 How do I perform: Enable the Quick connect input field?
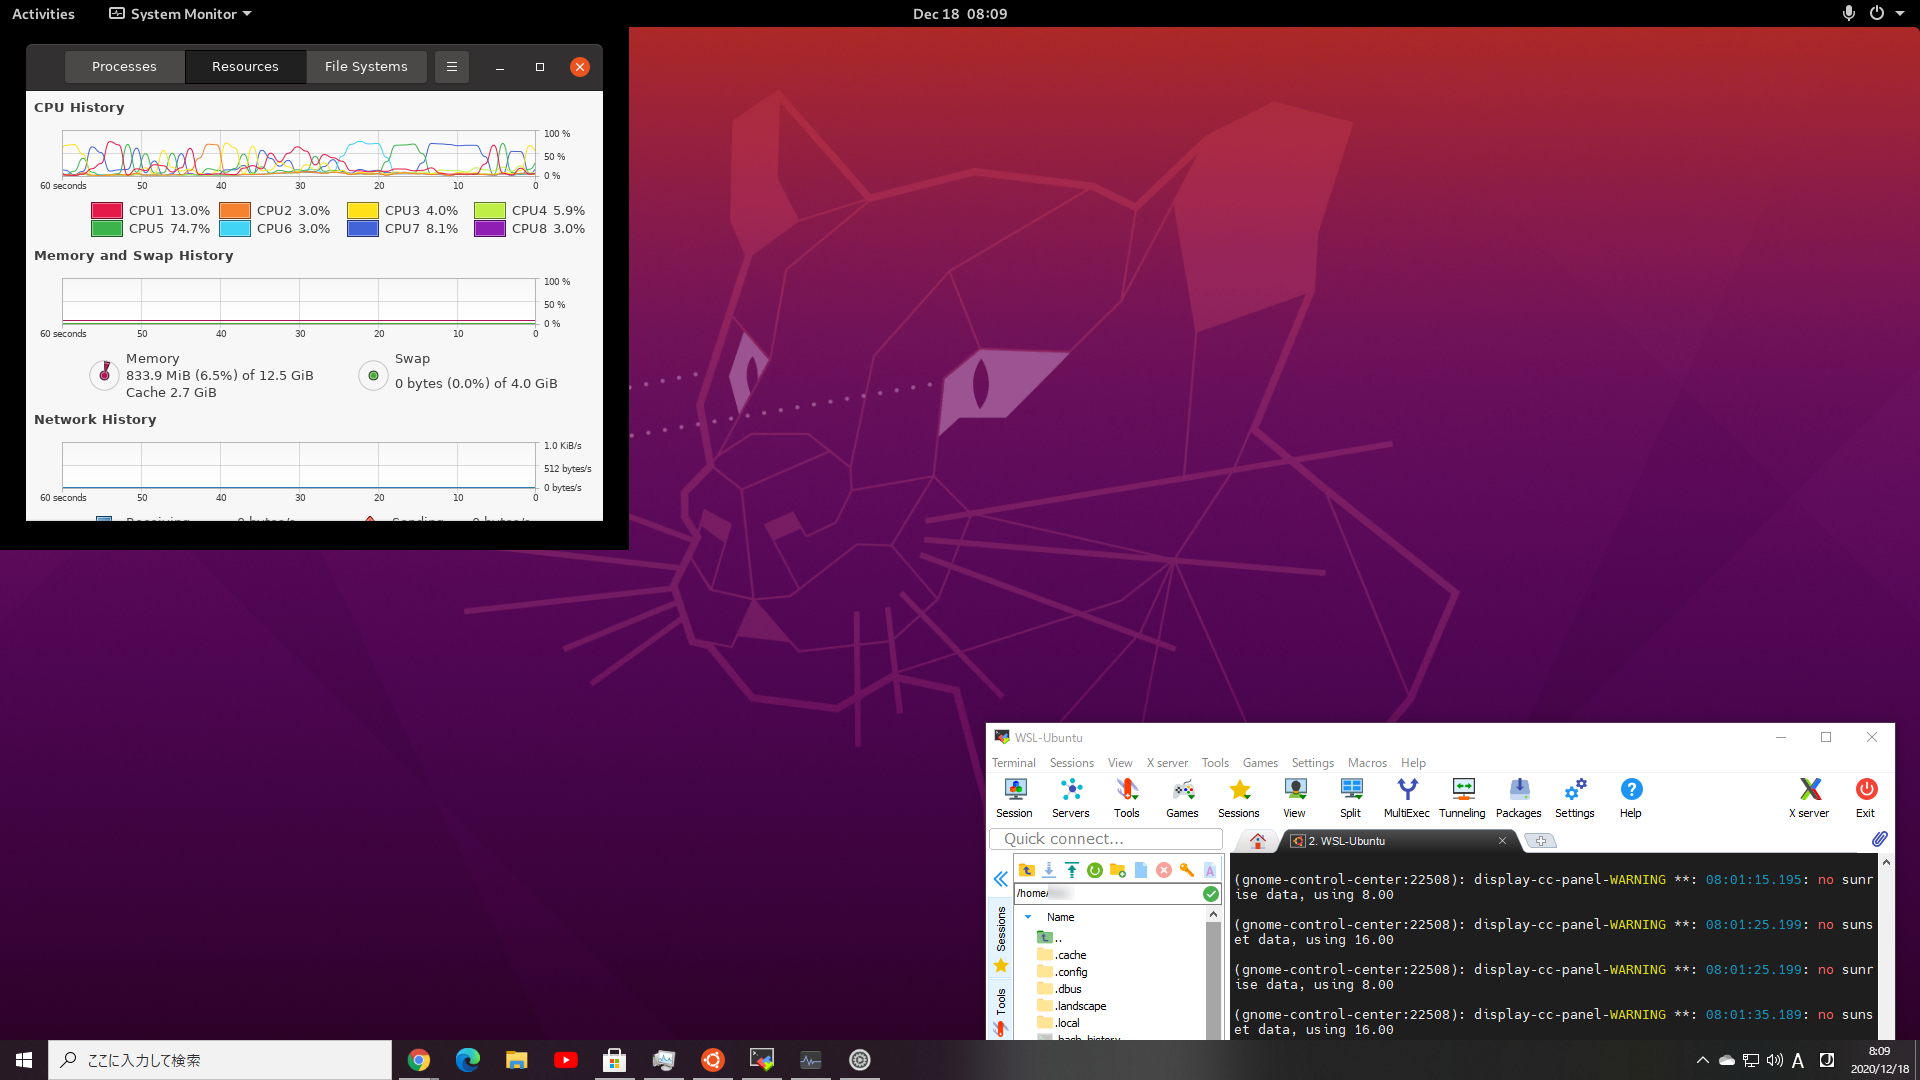pos(1108,840)
